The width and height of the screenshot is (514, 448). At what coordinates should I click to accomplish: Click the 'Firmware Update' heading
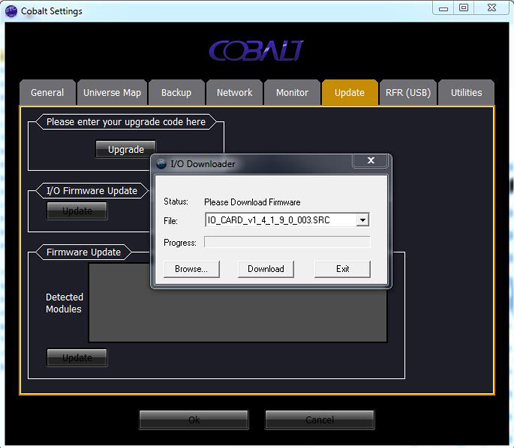coord(83,252)
